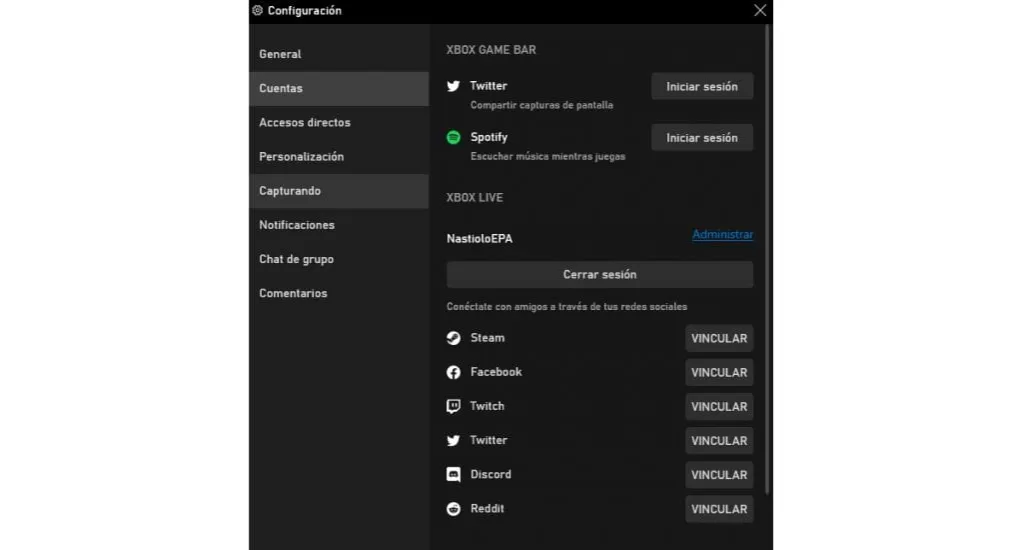Open Notificaciones settings
1023x550 pixels.
339,225
